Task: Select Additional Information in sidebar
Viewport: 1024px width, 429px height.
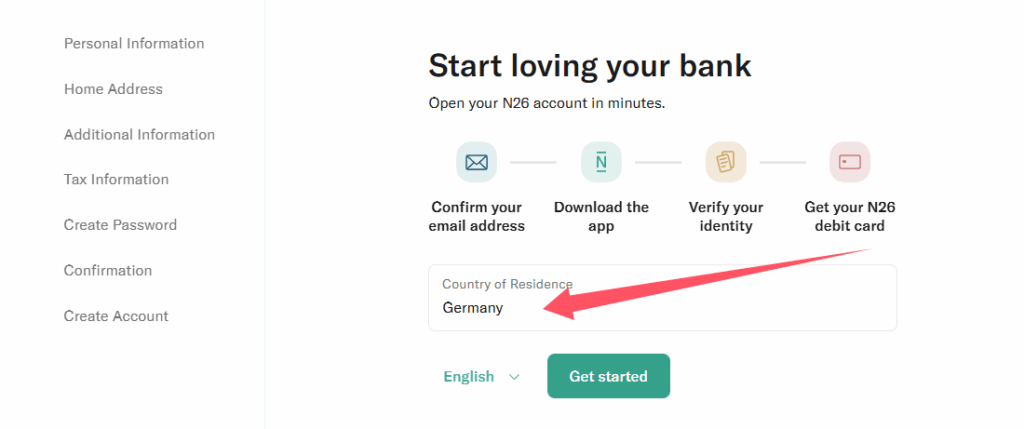Action: [139, 135]
